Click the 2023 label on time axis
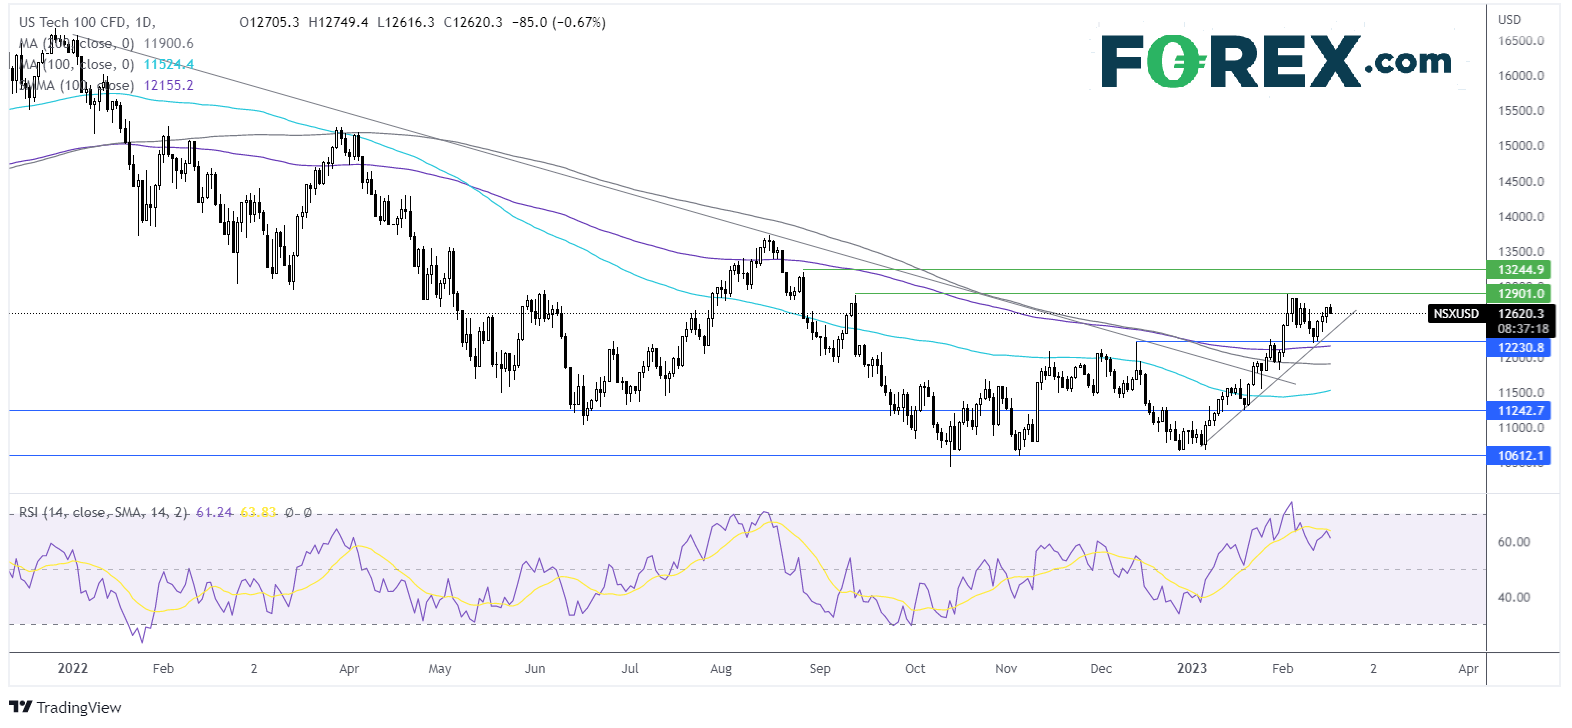The height and width of the screenshot is (728, 1572). [1192, 668]
